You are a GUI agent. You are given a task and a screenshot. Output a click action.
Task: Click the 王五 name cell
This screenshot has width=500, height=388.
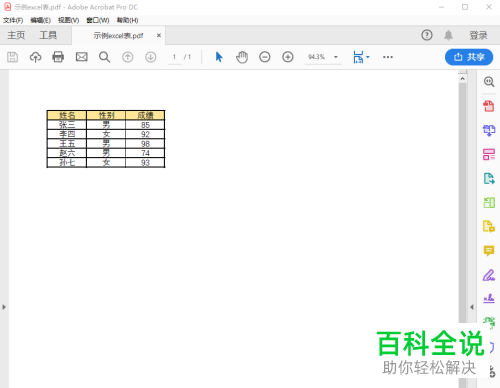[x=67, y=144]
